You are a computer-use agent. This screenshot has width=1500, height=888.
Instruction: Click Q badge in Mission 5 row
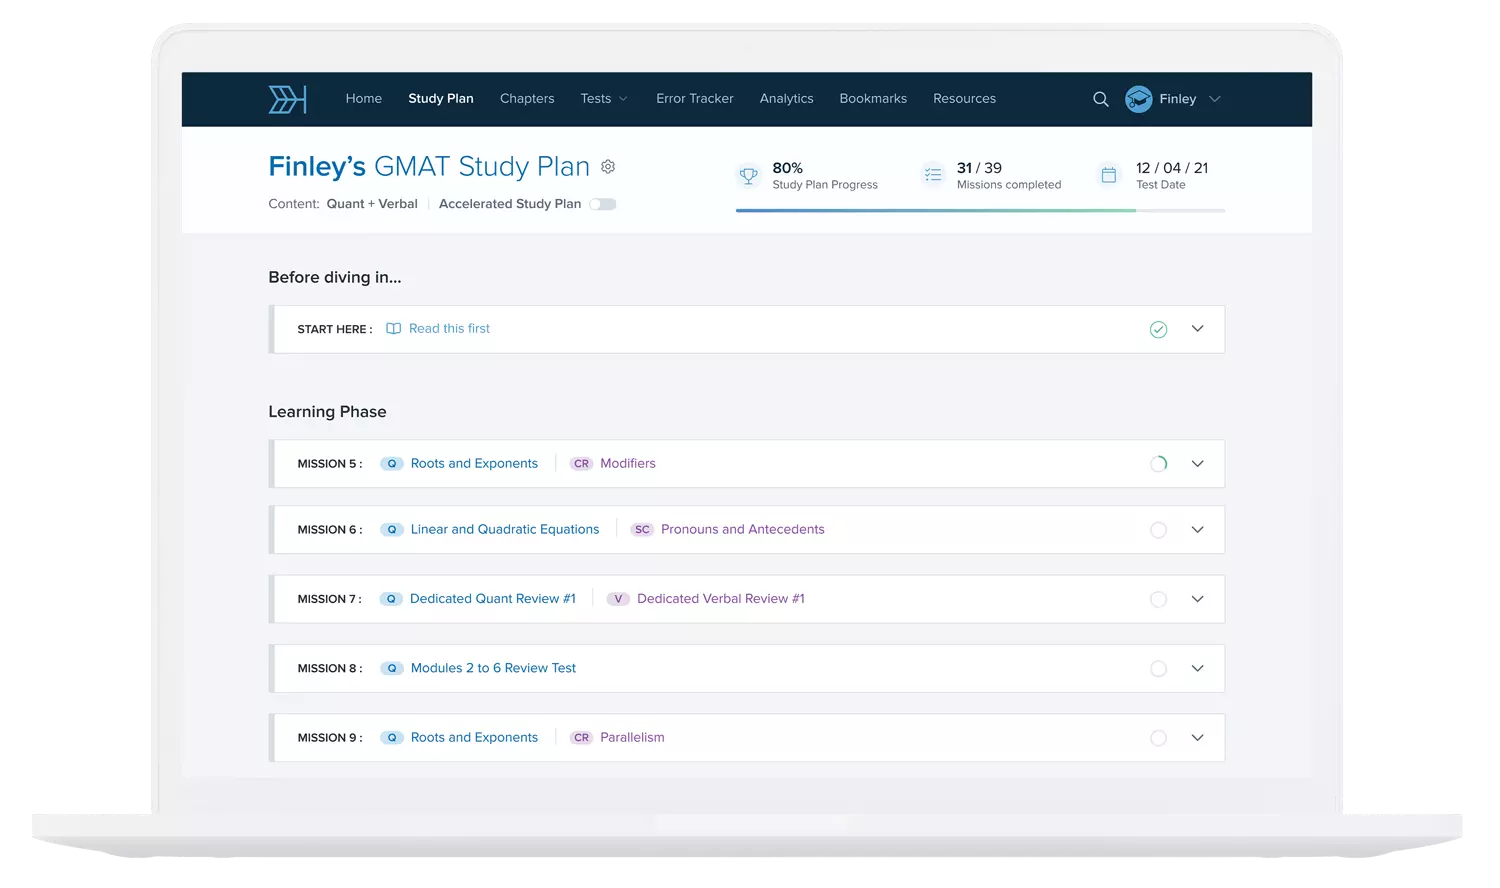point(392,464)
